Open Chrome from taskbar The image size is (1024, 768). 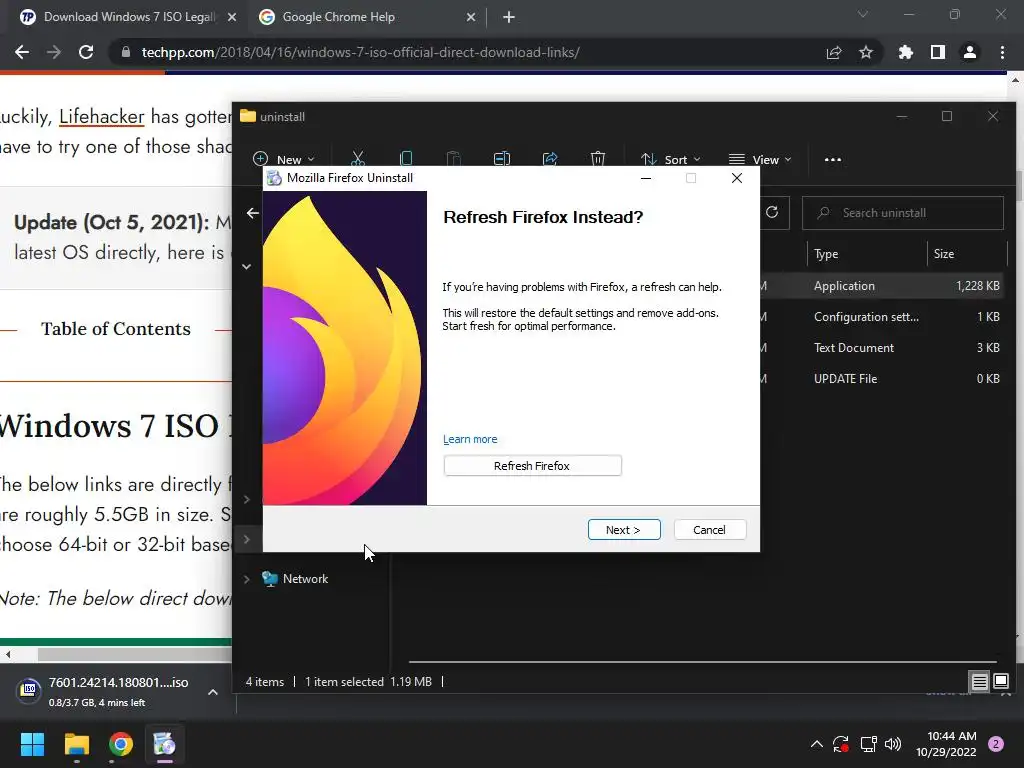coord(121,744)
